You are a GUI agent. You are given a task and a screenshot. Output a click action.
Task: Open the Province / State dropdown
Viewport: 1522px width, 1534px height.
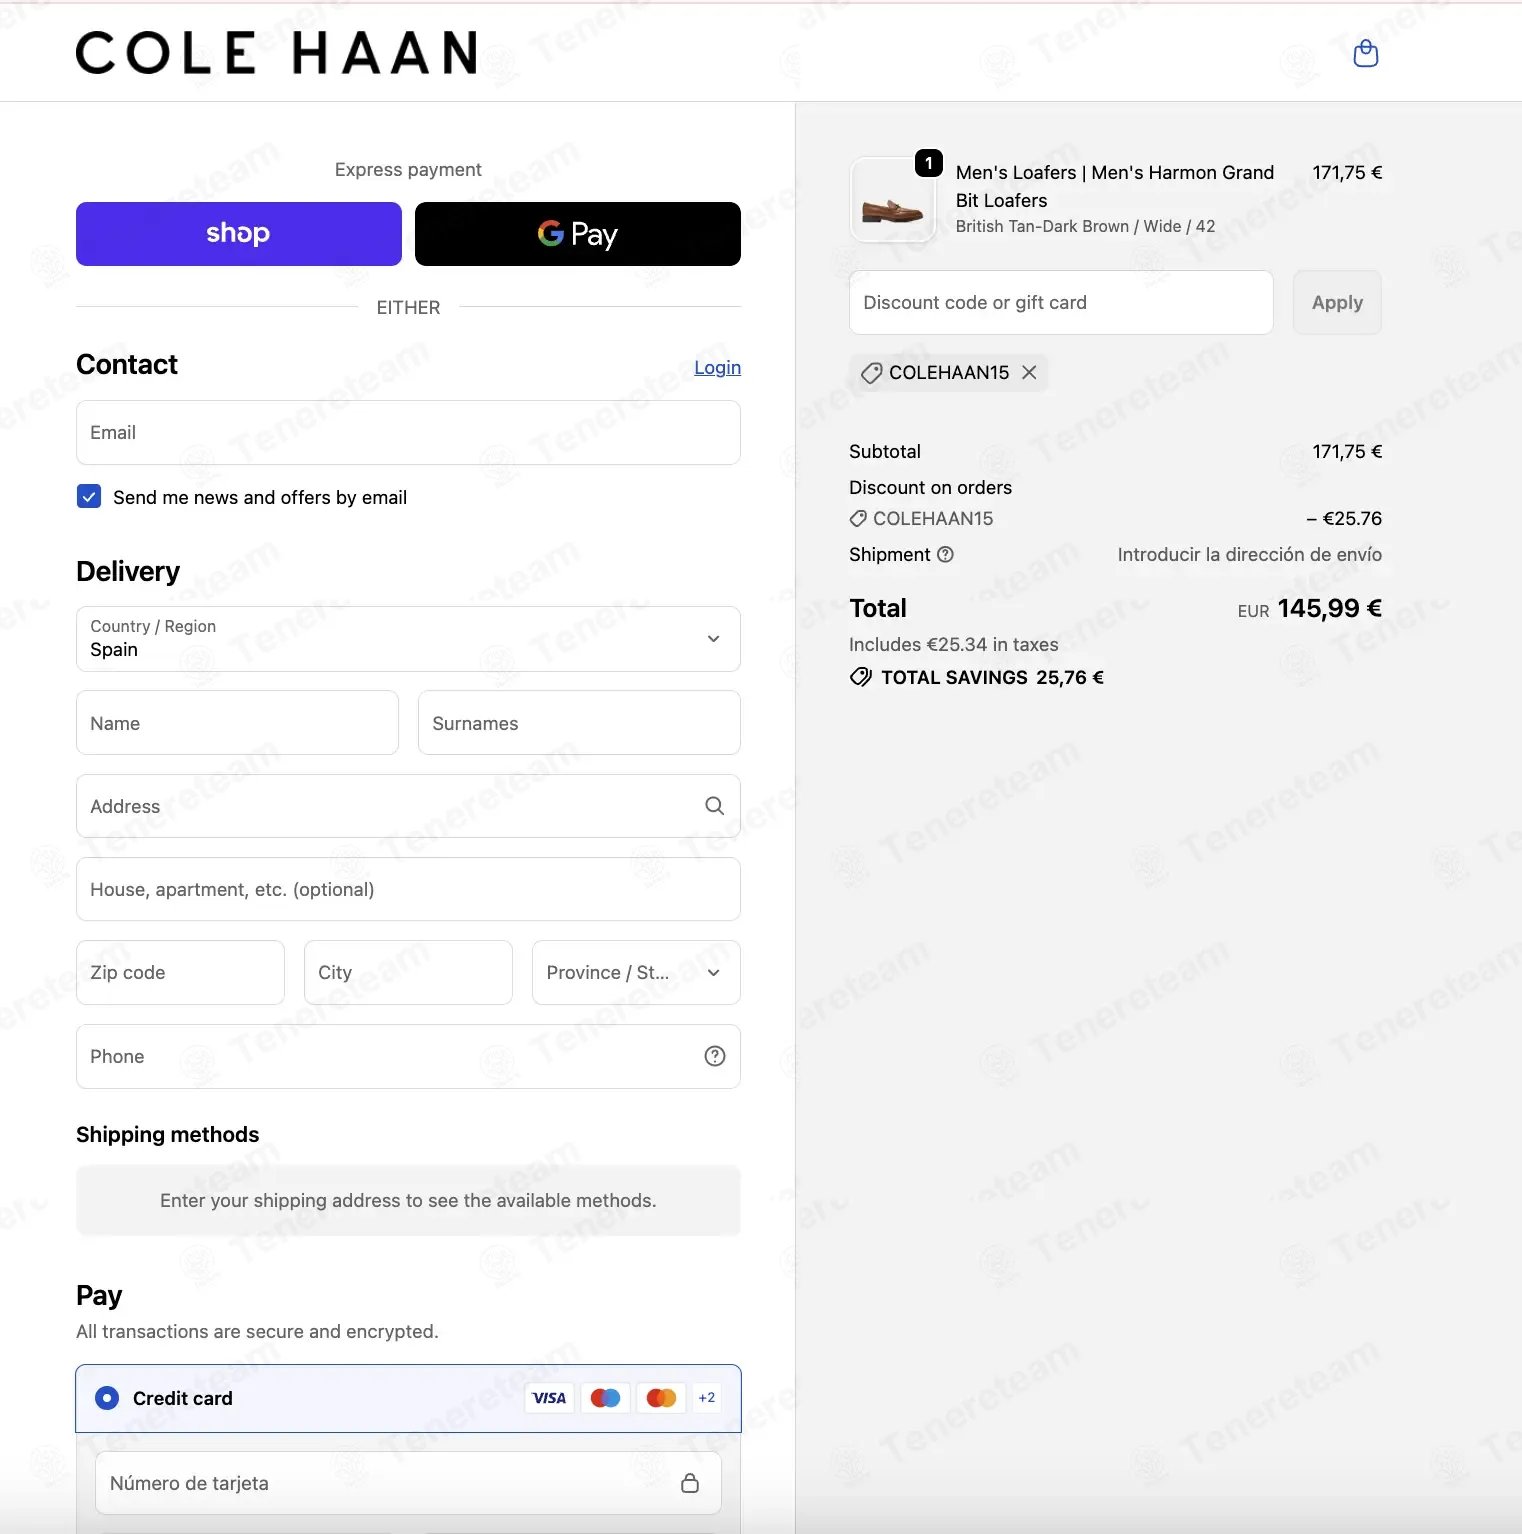pyautogui.click(x=636, y=973)
